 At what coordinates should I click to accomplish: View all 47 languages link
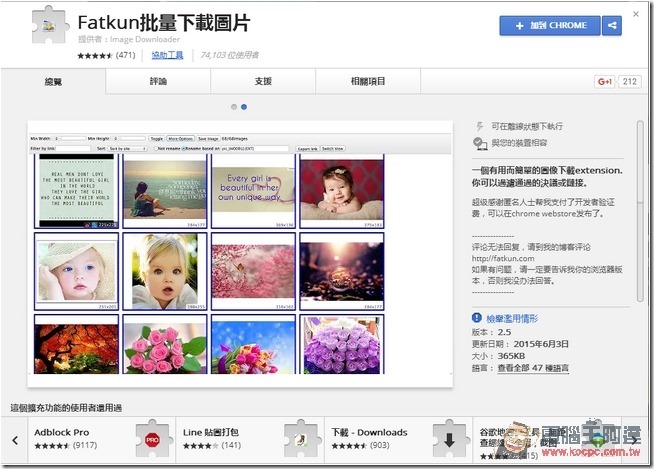pyautogui.click(x=533, y=368)
